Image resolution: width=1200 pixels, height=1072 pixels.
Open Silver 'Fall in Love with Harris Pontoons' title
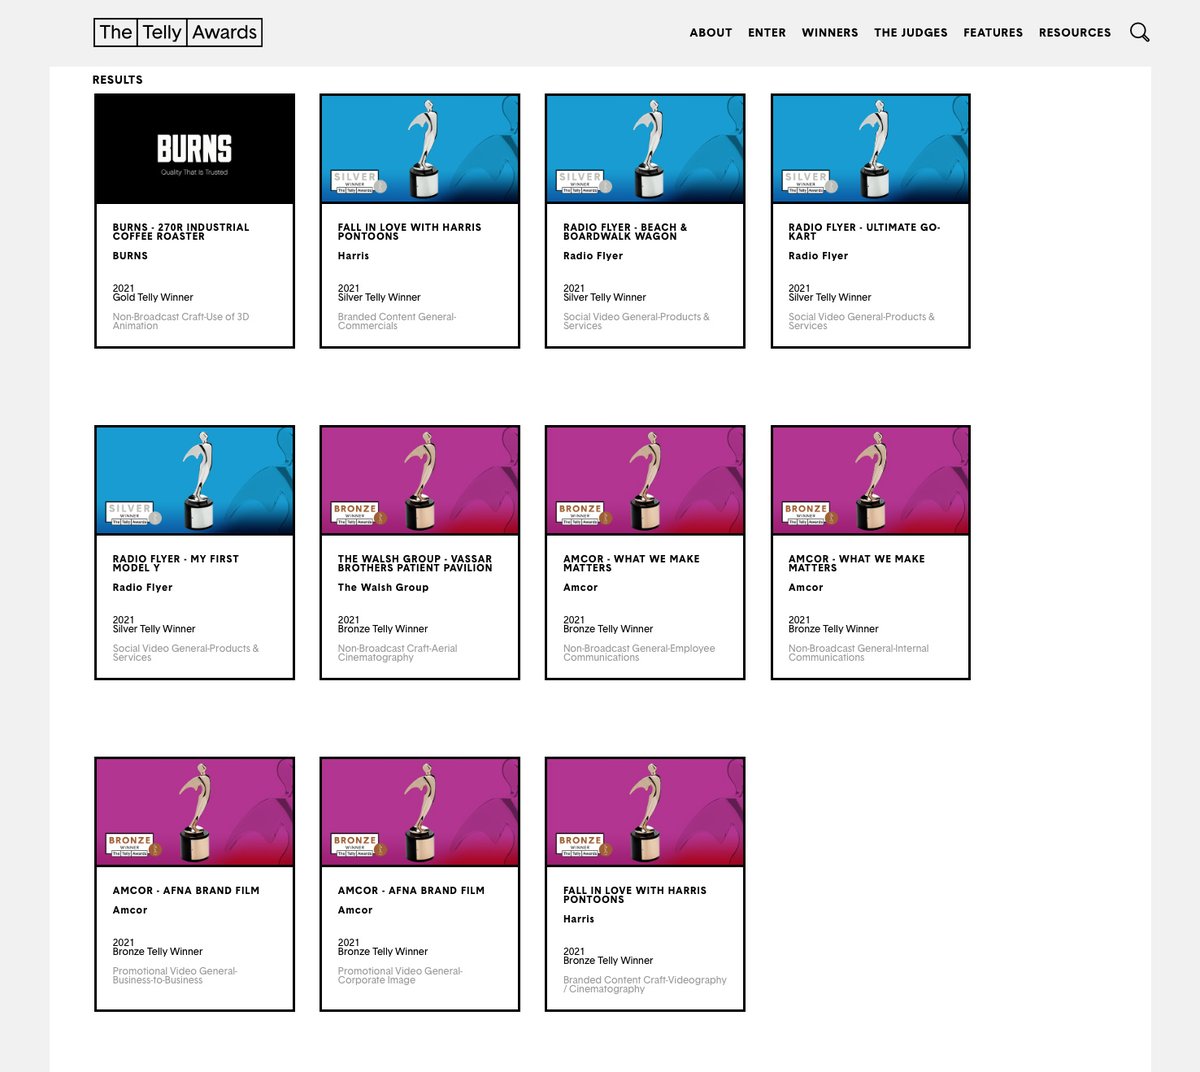pyautogui.click(x=409, y=232)
